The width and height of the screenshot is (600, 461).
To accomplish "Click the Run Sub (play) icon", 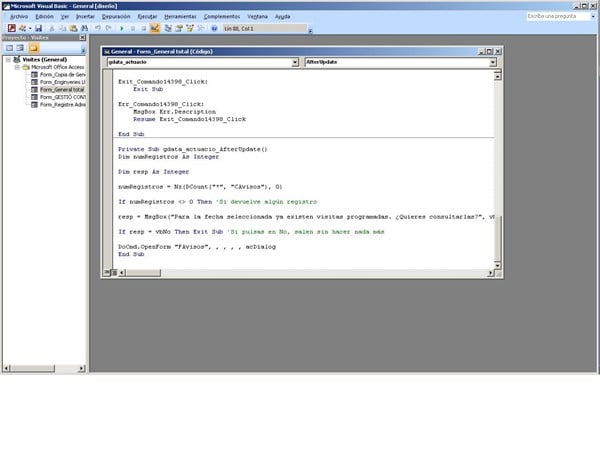I will [121, 28].
